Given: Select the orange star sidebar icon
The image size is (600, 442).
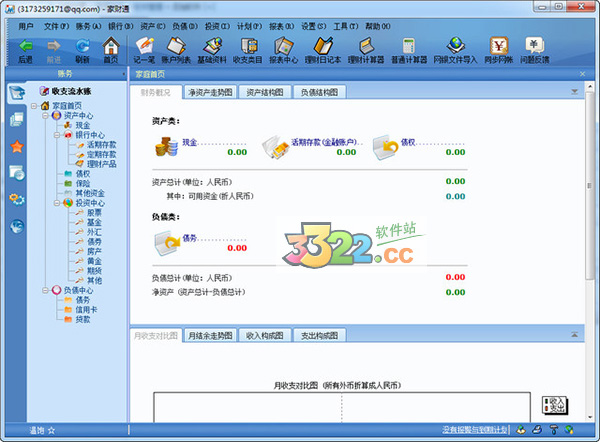Looking at the screenshot, I should [x=17, y=146].
